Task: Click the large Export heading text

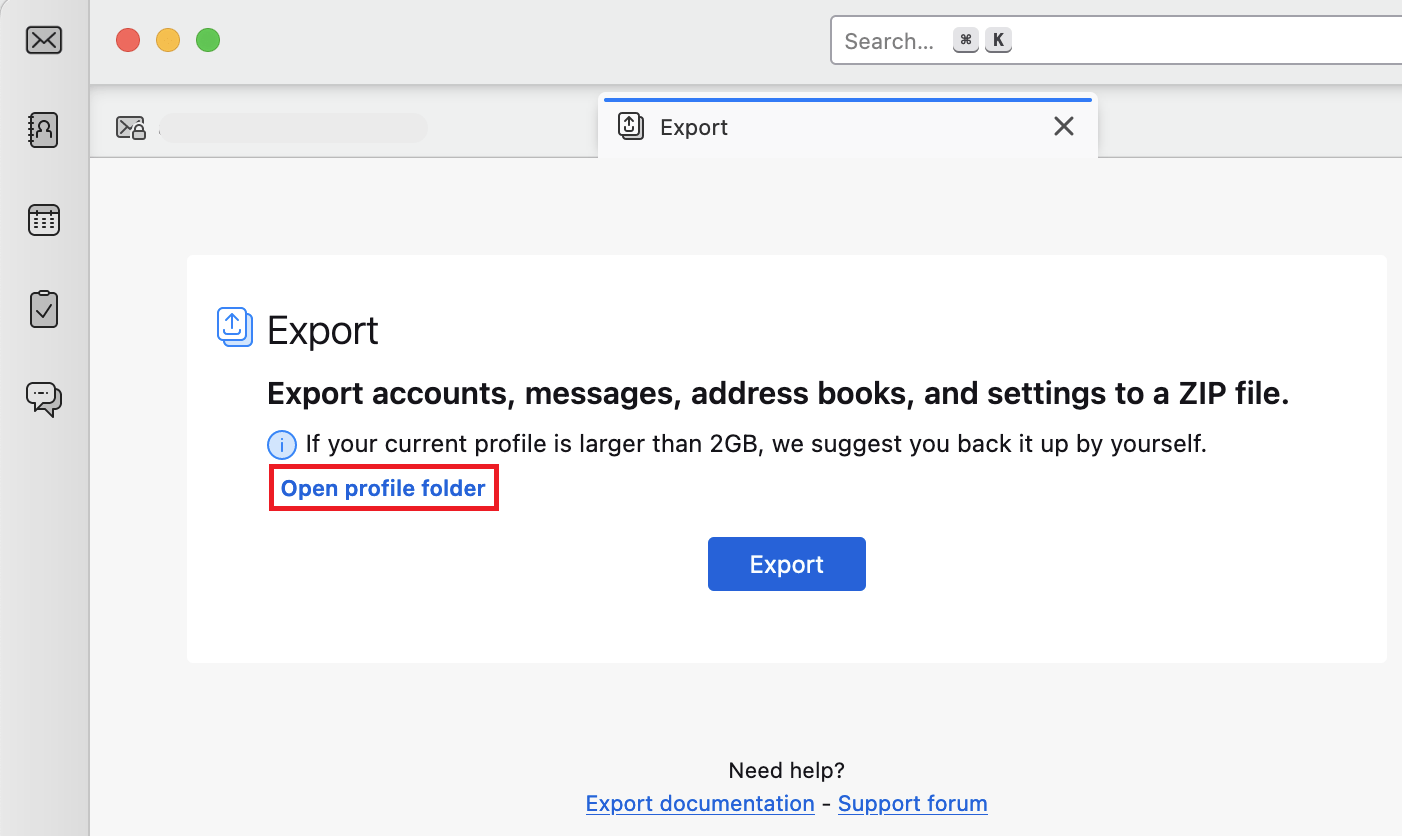Action: (323, 331)
